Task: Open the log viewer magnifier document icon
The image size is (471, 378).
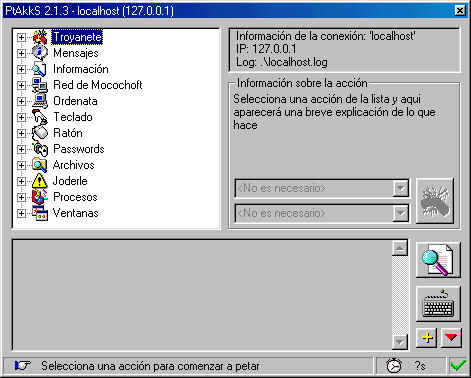Action: pyautogui.click(x=438, y=260)
